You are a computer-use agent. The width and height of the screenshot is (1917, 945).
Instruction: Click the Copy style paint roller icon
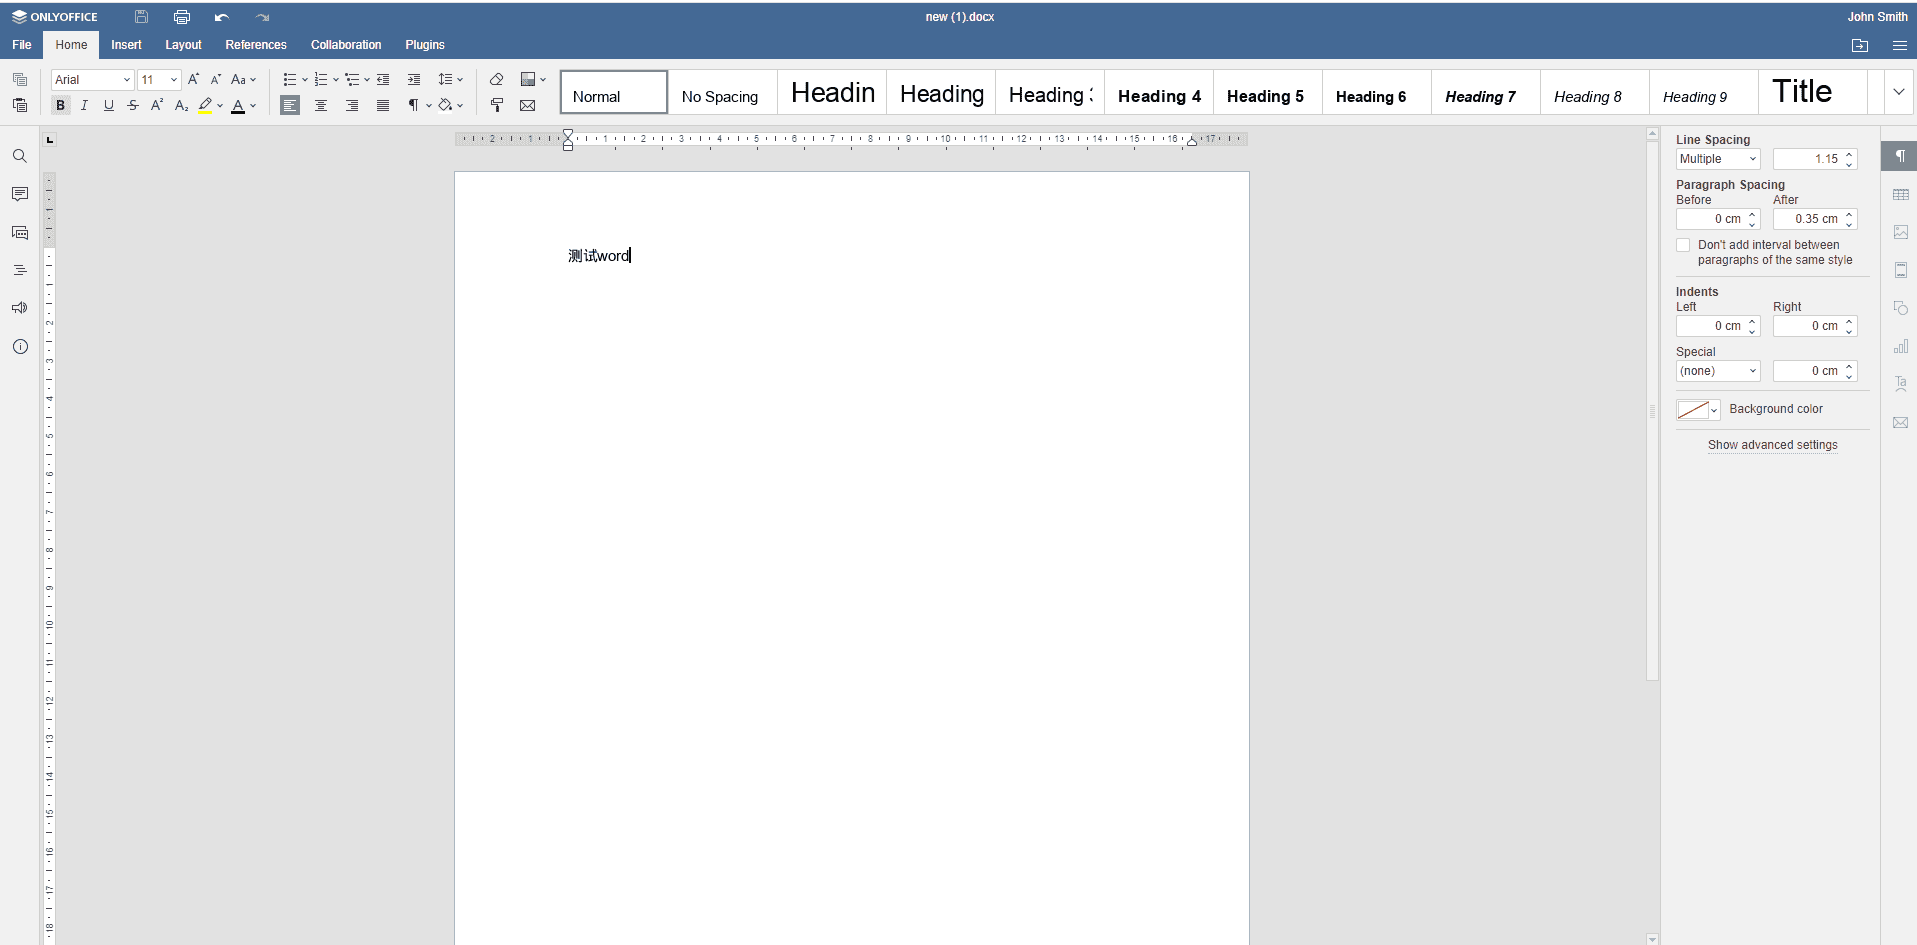click(x=496, y=105)
